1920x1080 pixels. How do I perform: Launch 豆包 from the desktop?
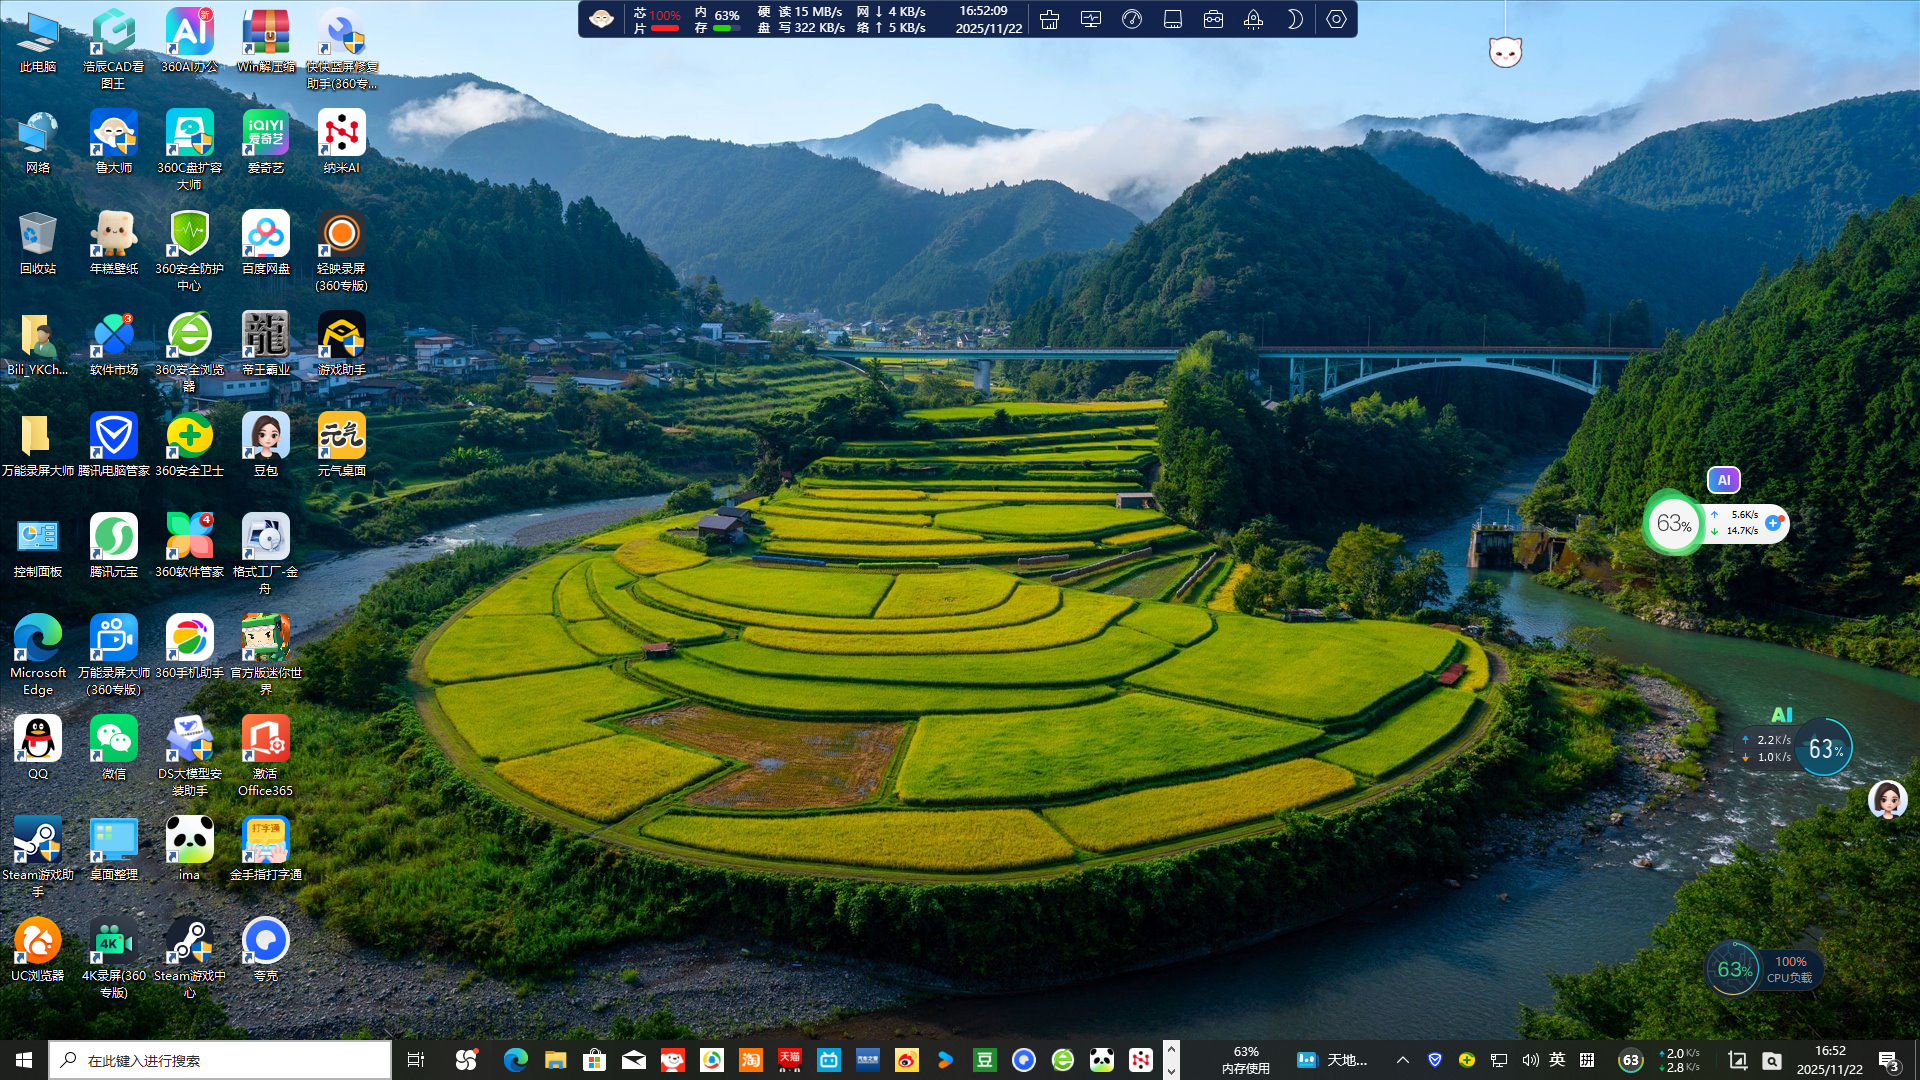pos(265,436)
